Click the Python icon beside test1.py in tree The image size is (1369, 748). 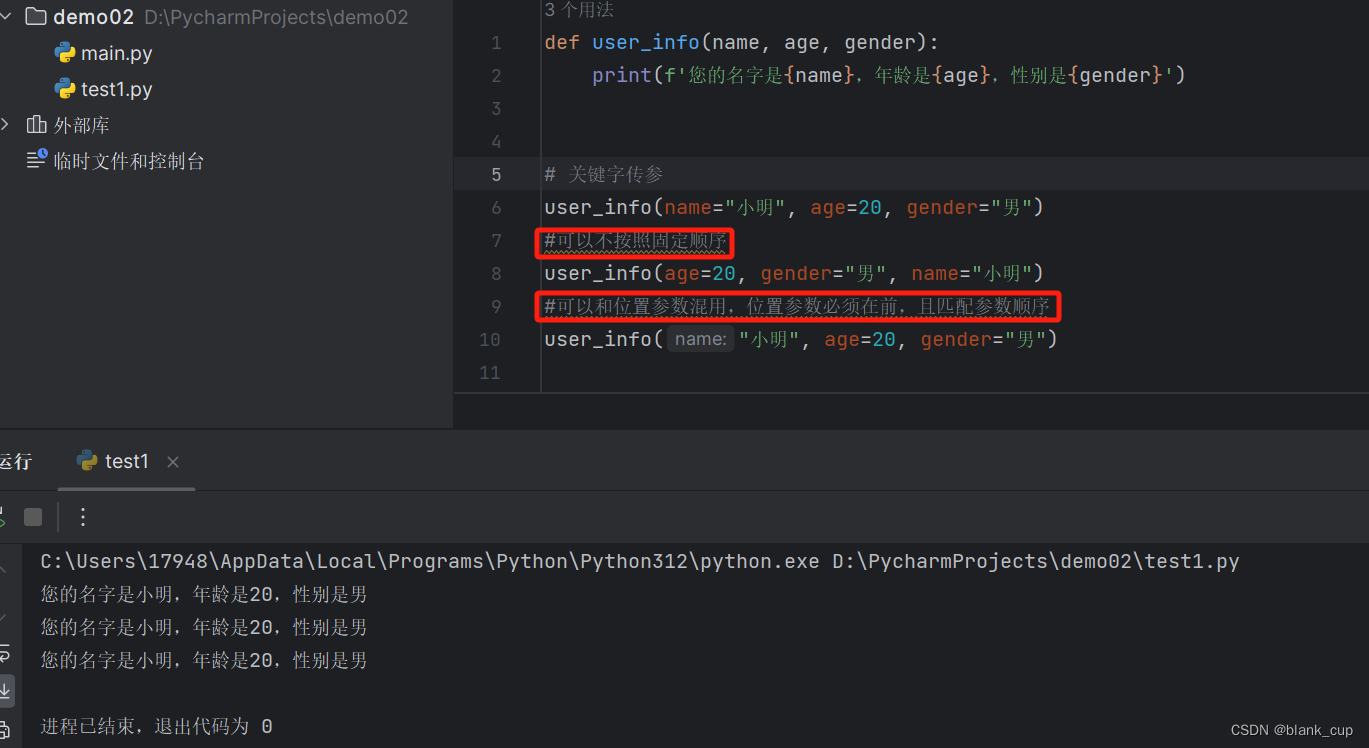[x=65, y=89]
